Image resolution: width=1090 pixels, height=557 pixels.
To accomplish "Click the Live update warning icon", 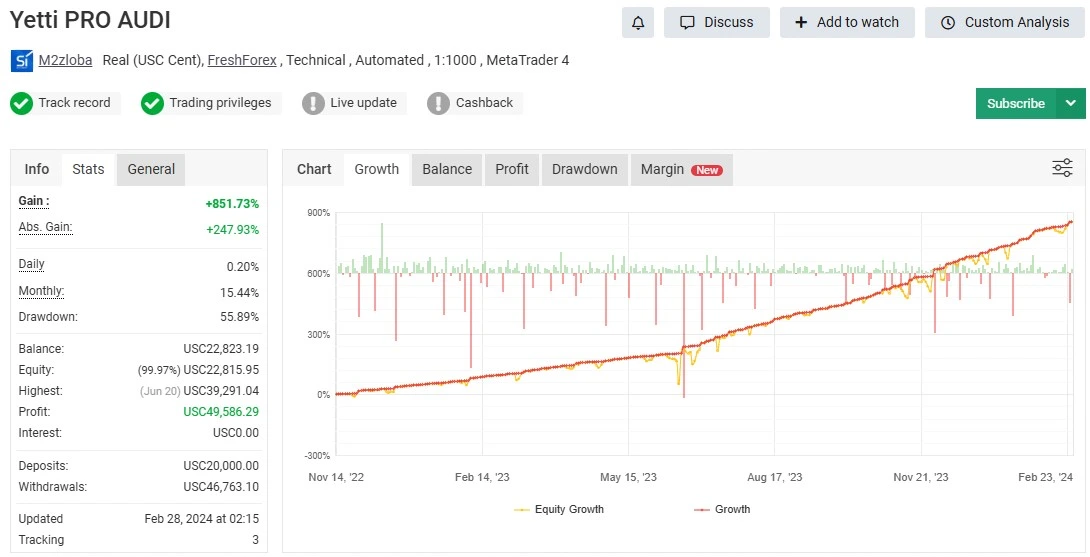I will [x=314, y=103].
